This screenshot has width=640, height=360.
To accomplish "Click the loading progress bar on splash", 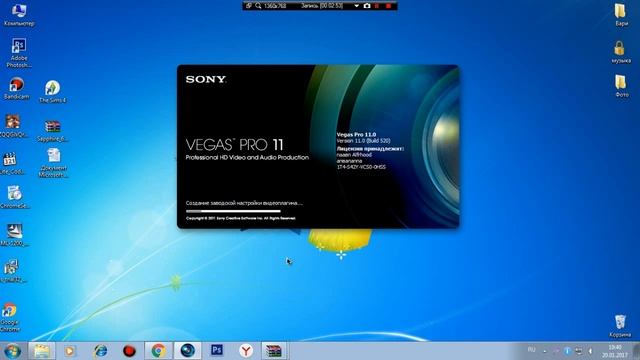I will point(233,211).
